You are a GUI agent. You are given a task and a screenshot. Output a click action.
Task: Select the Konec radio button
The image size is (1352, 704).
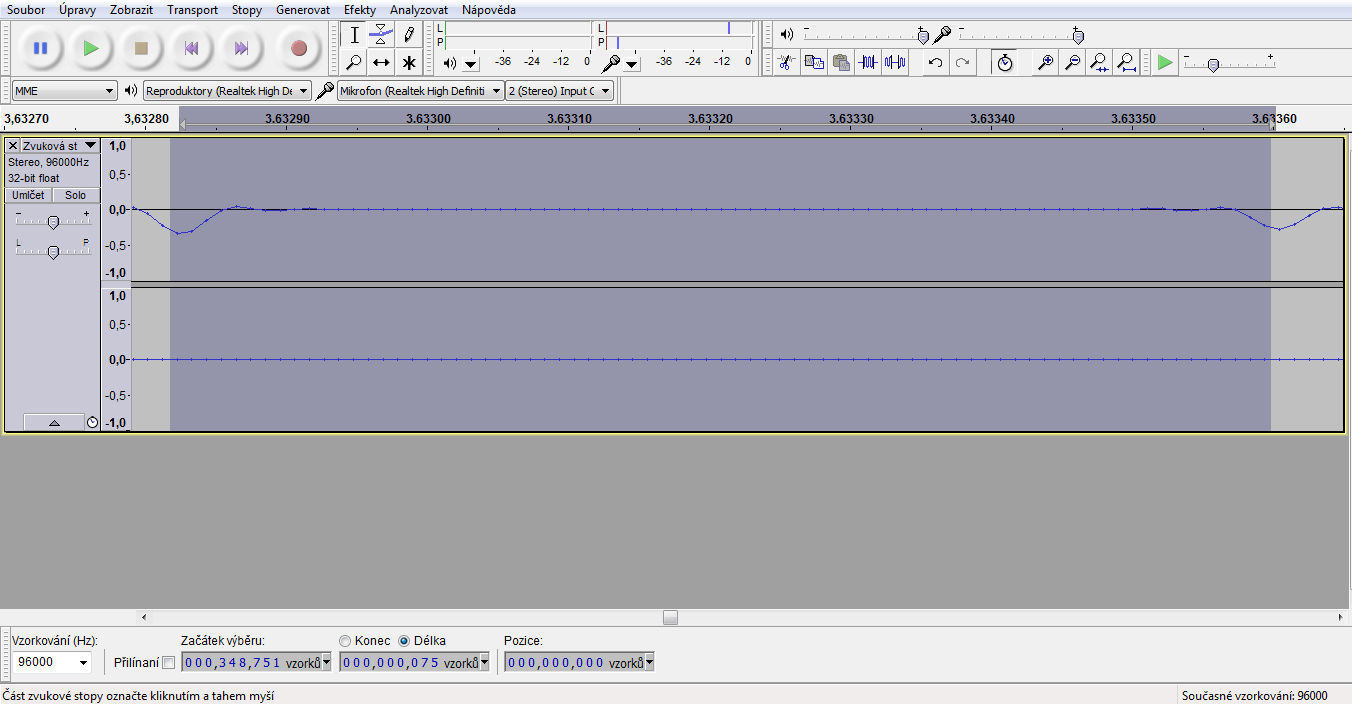point(345,641)
